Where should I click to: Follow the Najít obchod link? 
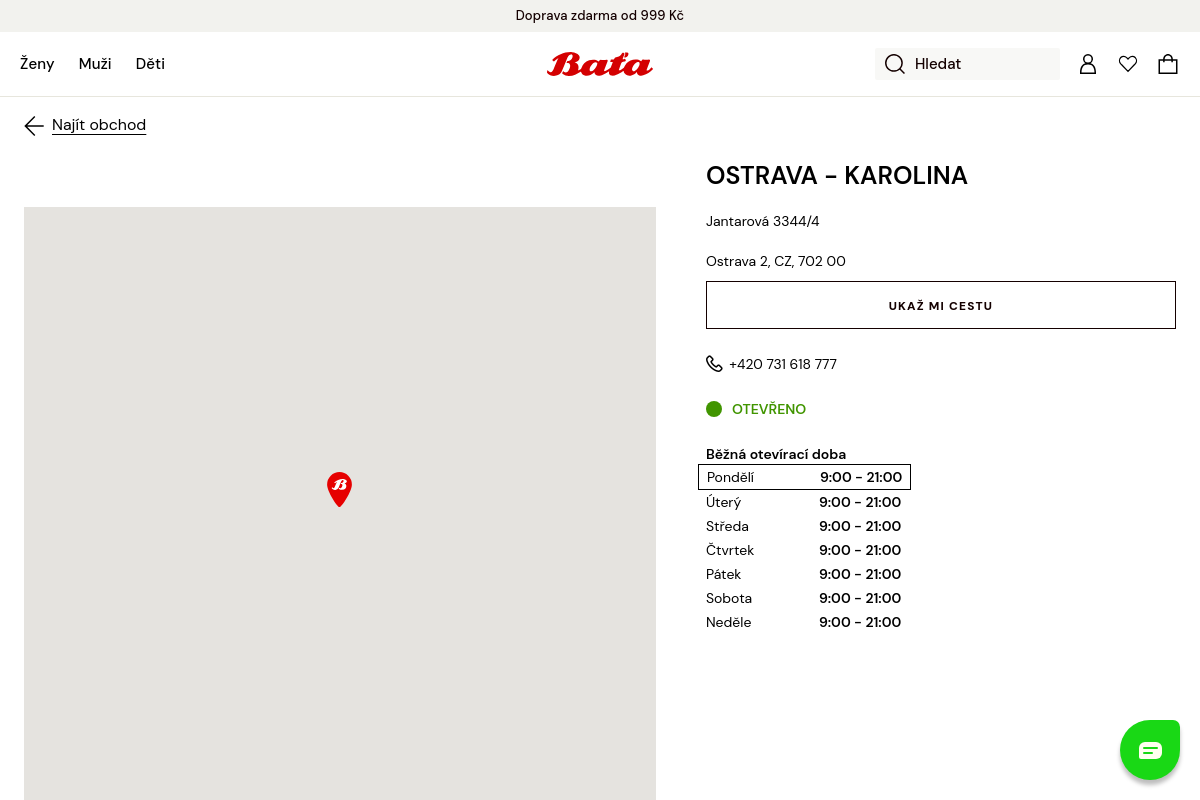[99, 125]
